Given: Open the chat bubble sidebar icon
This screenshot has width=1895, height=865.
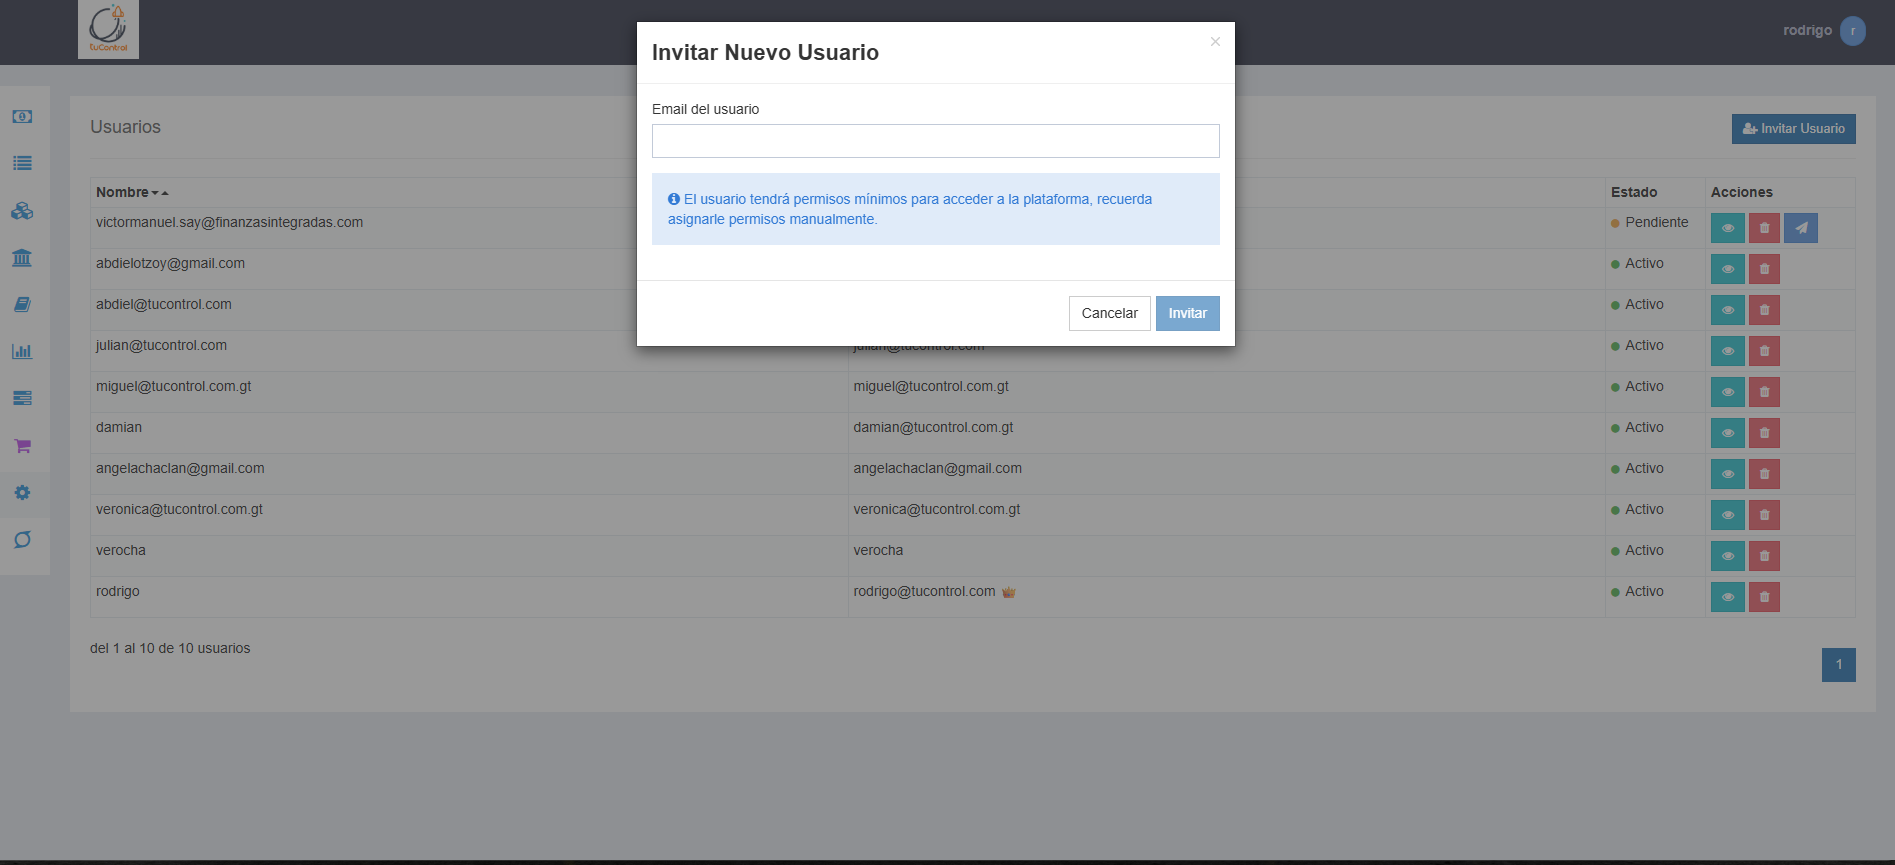Looking at the screenshot, I should click(22, 540).
